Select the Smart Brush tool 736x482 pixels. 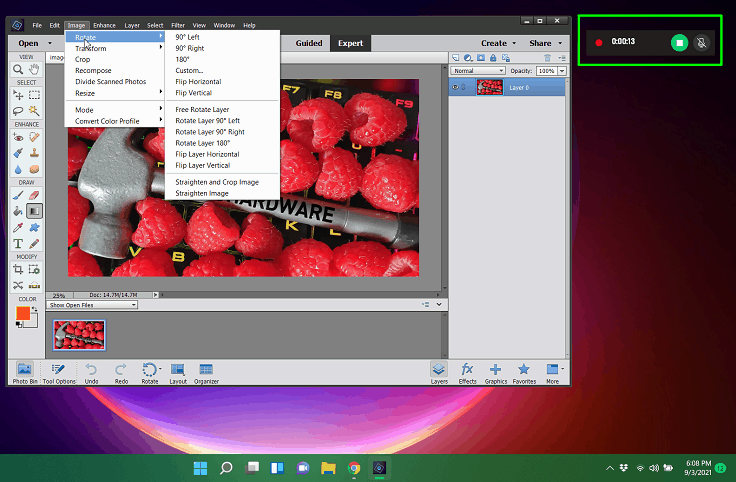[18, 153]
